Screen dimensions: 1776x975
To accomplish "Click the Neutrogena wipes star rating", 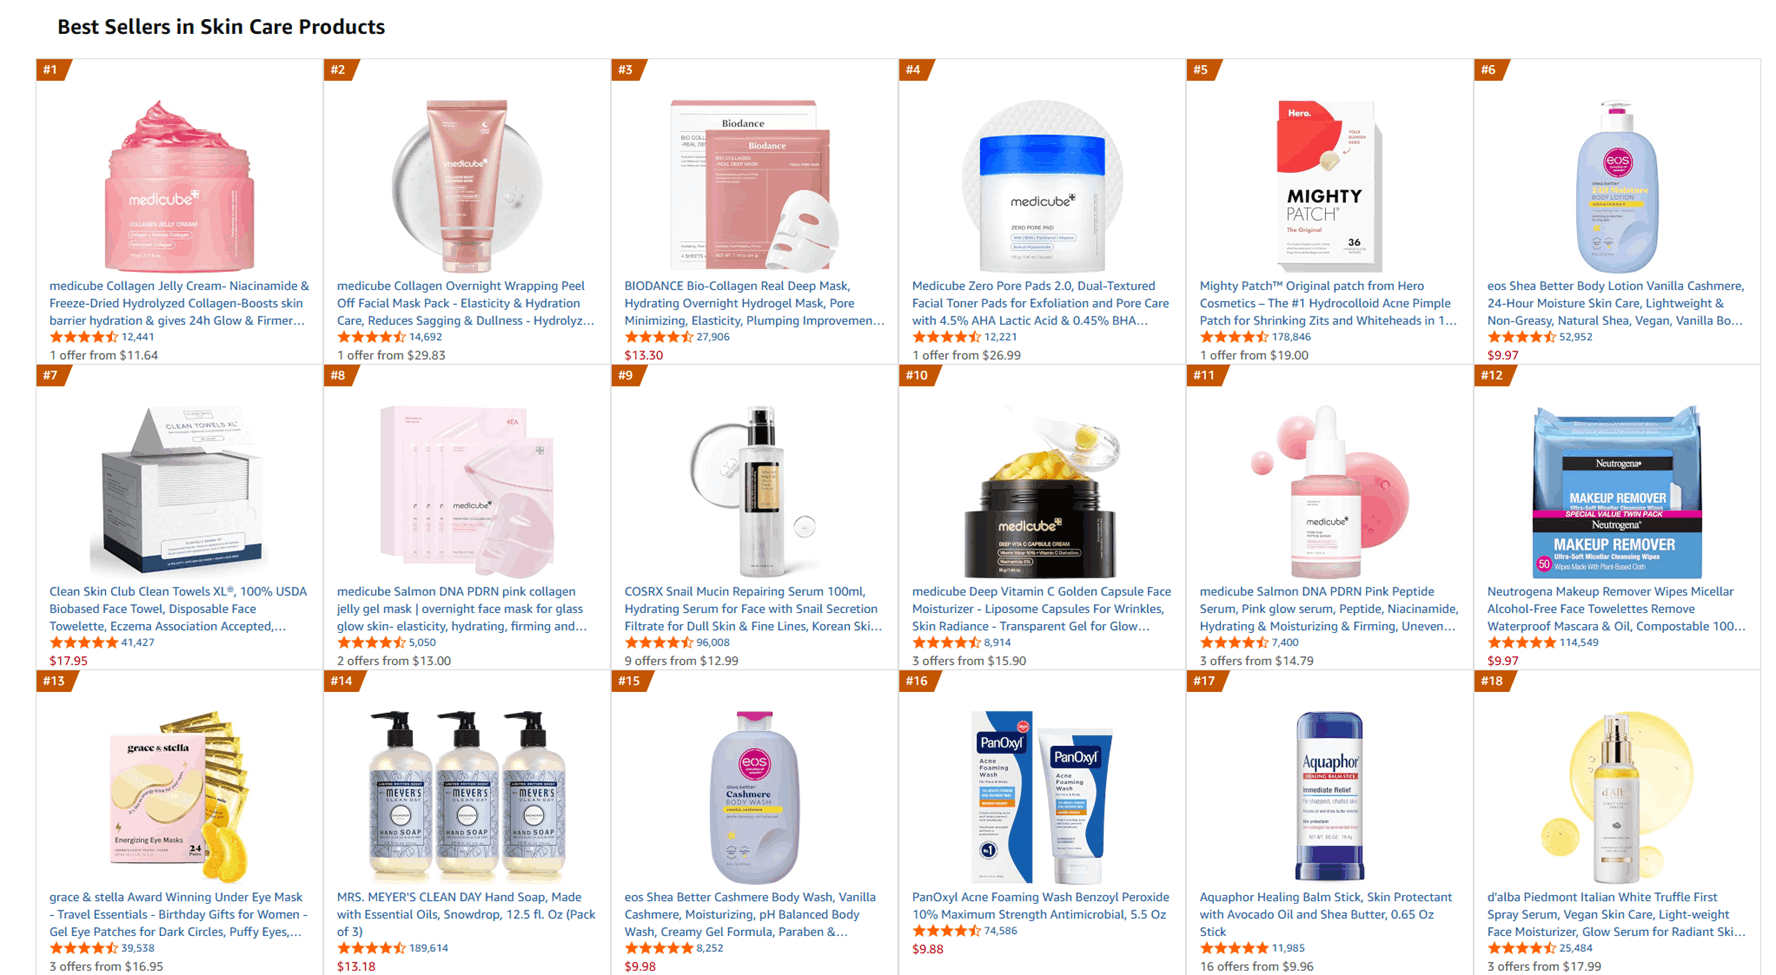I will 1543,643.
